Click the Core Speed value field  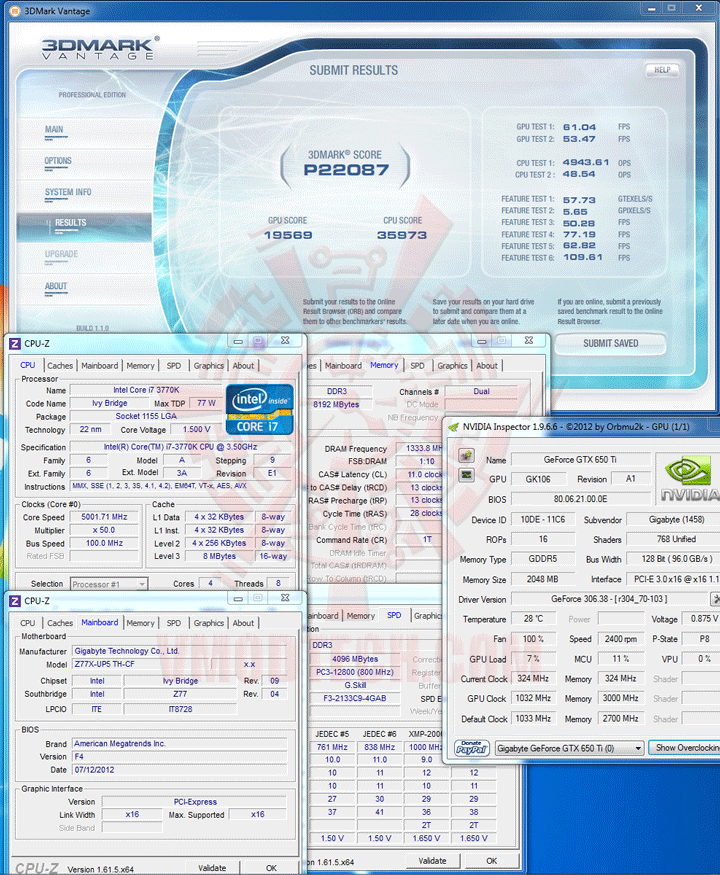tap(104, 517)
